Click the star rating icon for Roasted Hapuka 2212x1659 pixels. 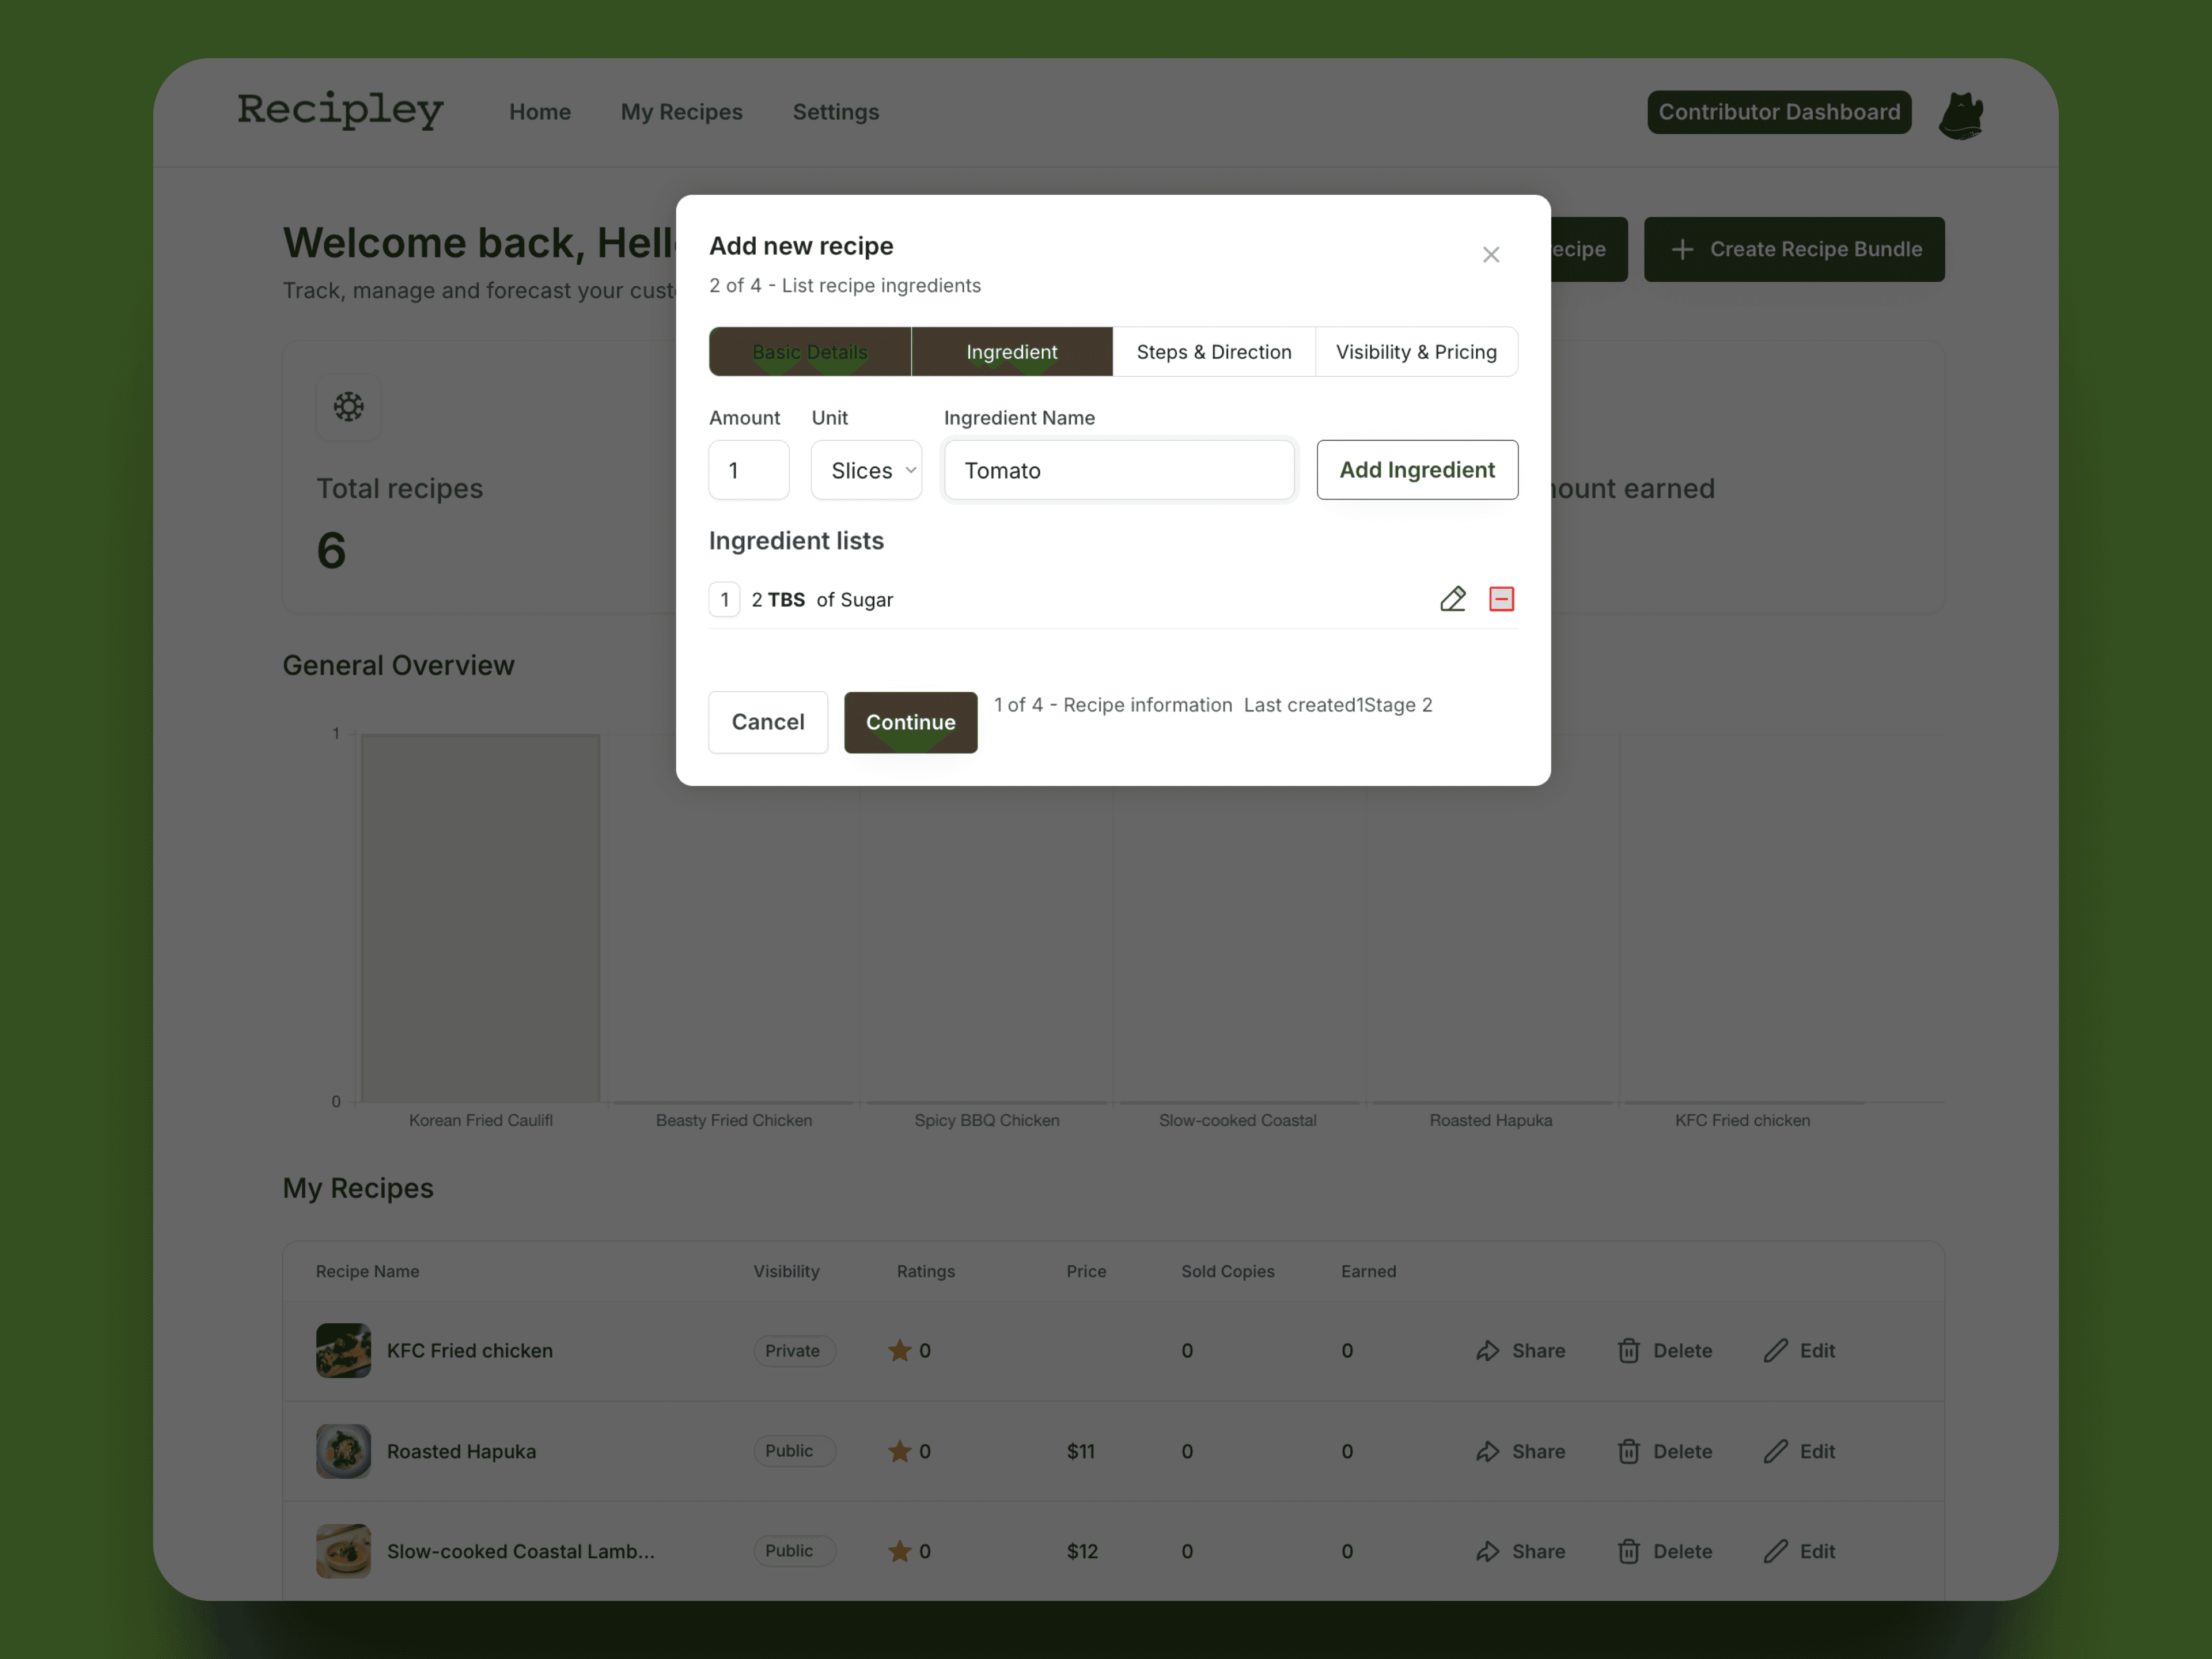899,1451
